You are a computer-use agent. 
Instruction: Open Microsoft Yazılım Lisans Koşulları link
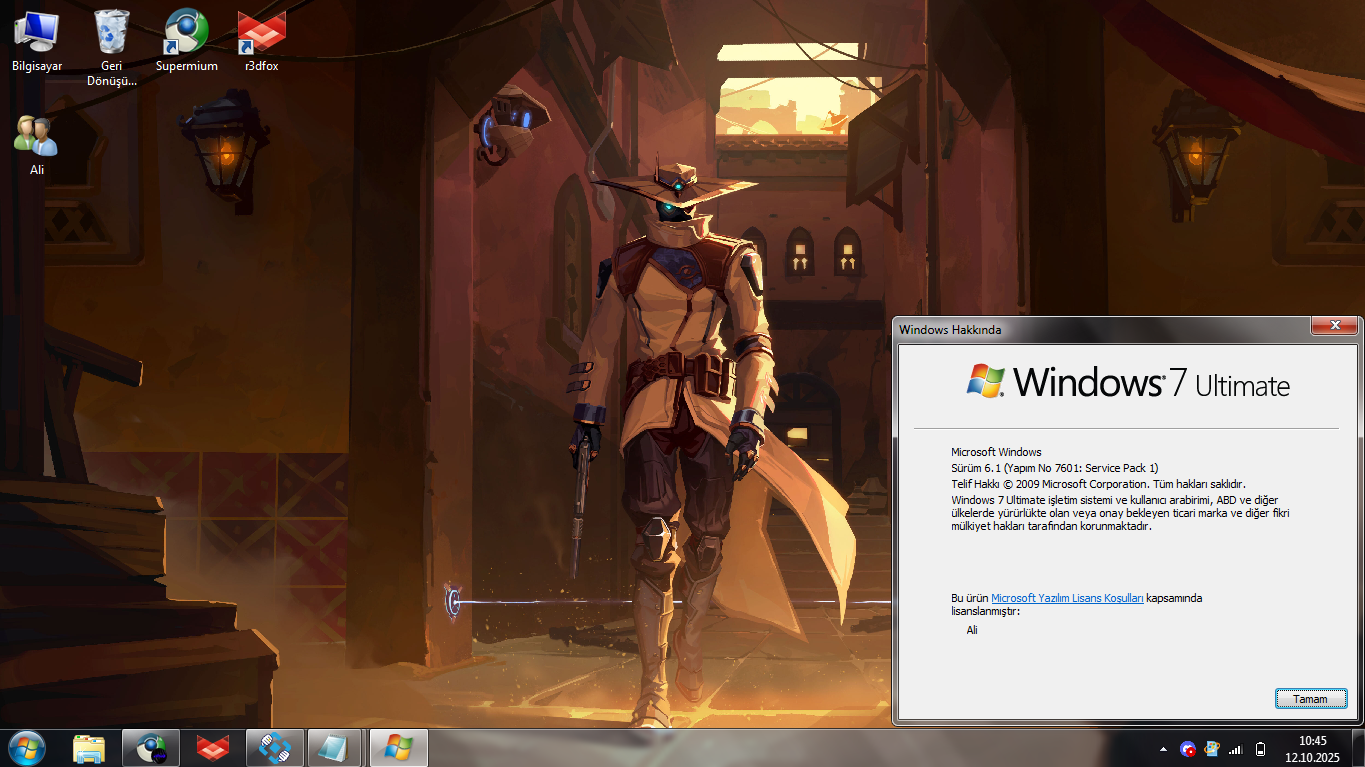pos(1067,598)
